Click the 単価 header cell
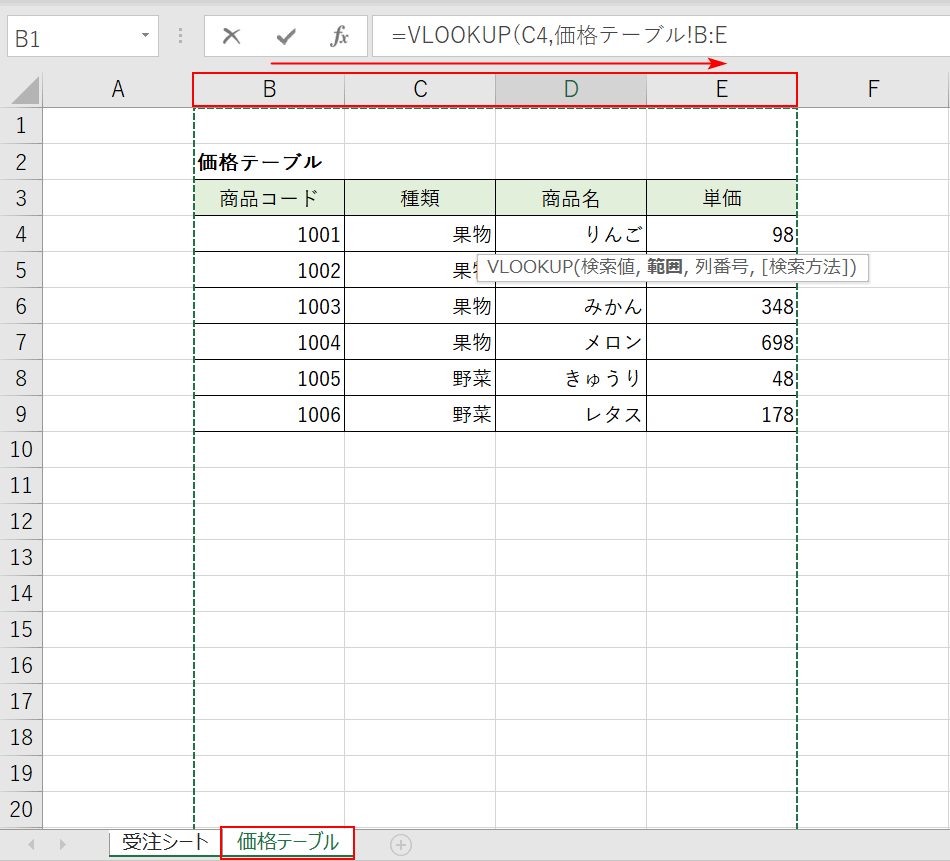The width and height of the screenshot is (950, 861). [x=722, y=198]
